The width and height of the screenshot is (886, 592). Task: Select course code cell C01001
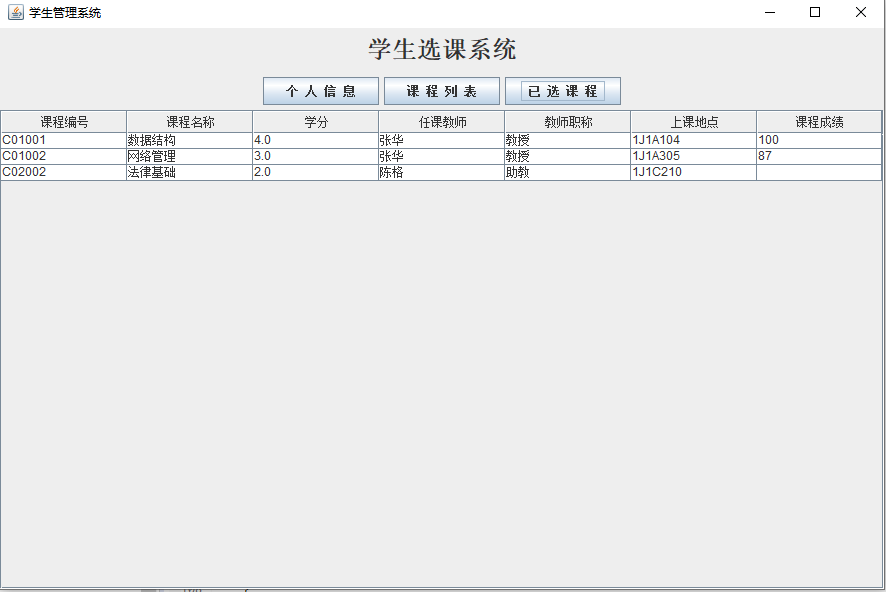pyautogui.click(x=64, y=140)
